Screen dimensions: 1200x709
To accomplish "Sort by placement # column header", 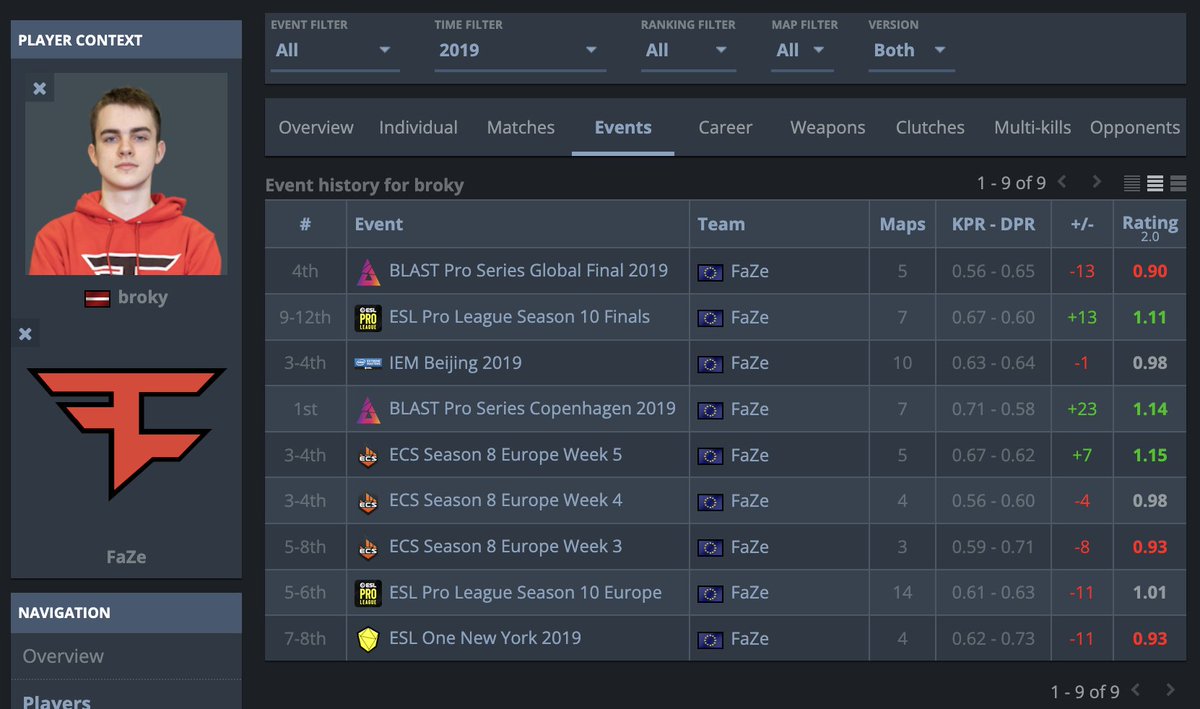I will tap(305, 224).
